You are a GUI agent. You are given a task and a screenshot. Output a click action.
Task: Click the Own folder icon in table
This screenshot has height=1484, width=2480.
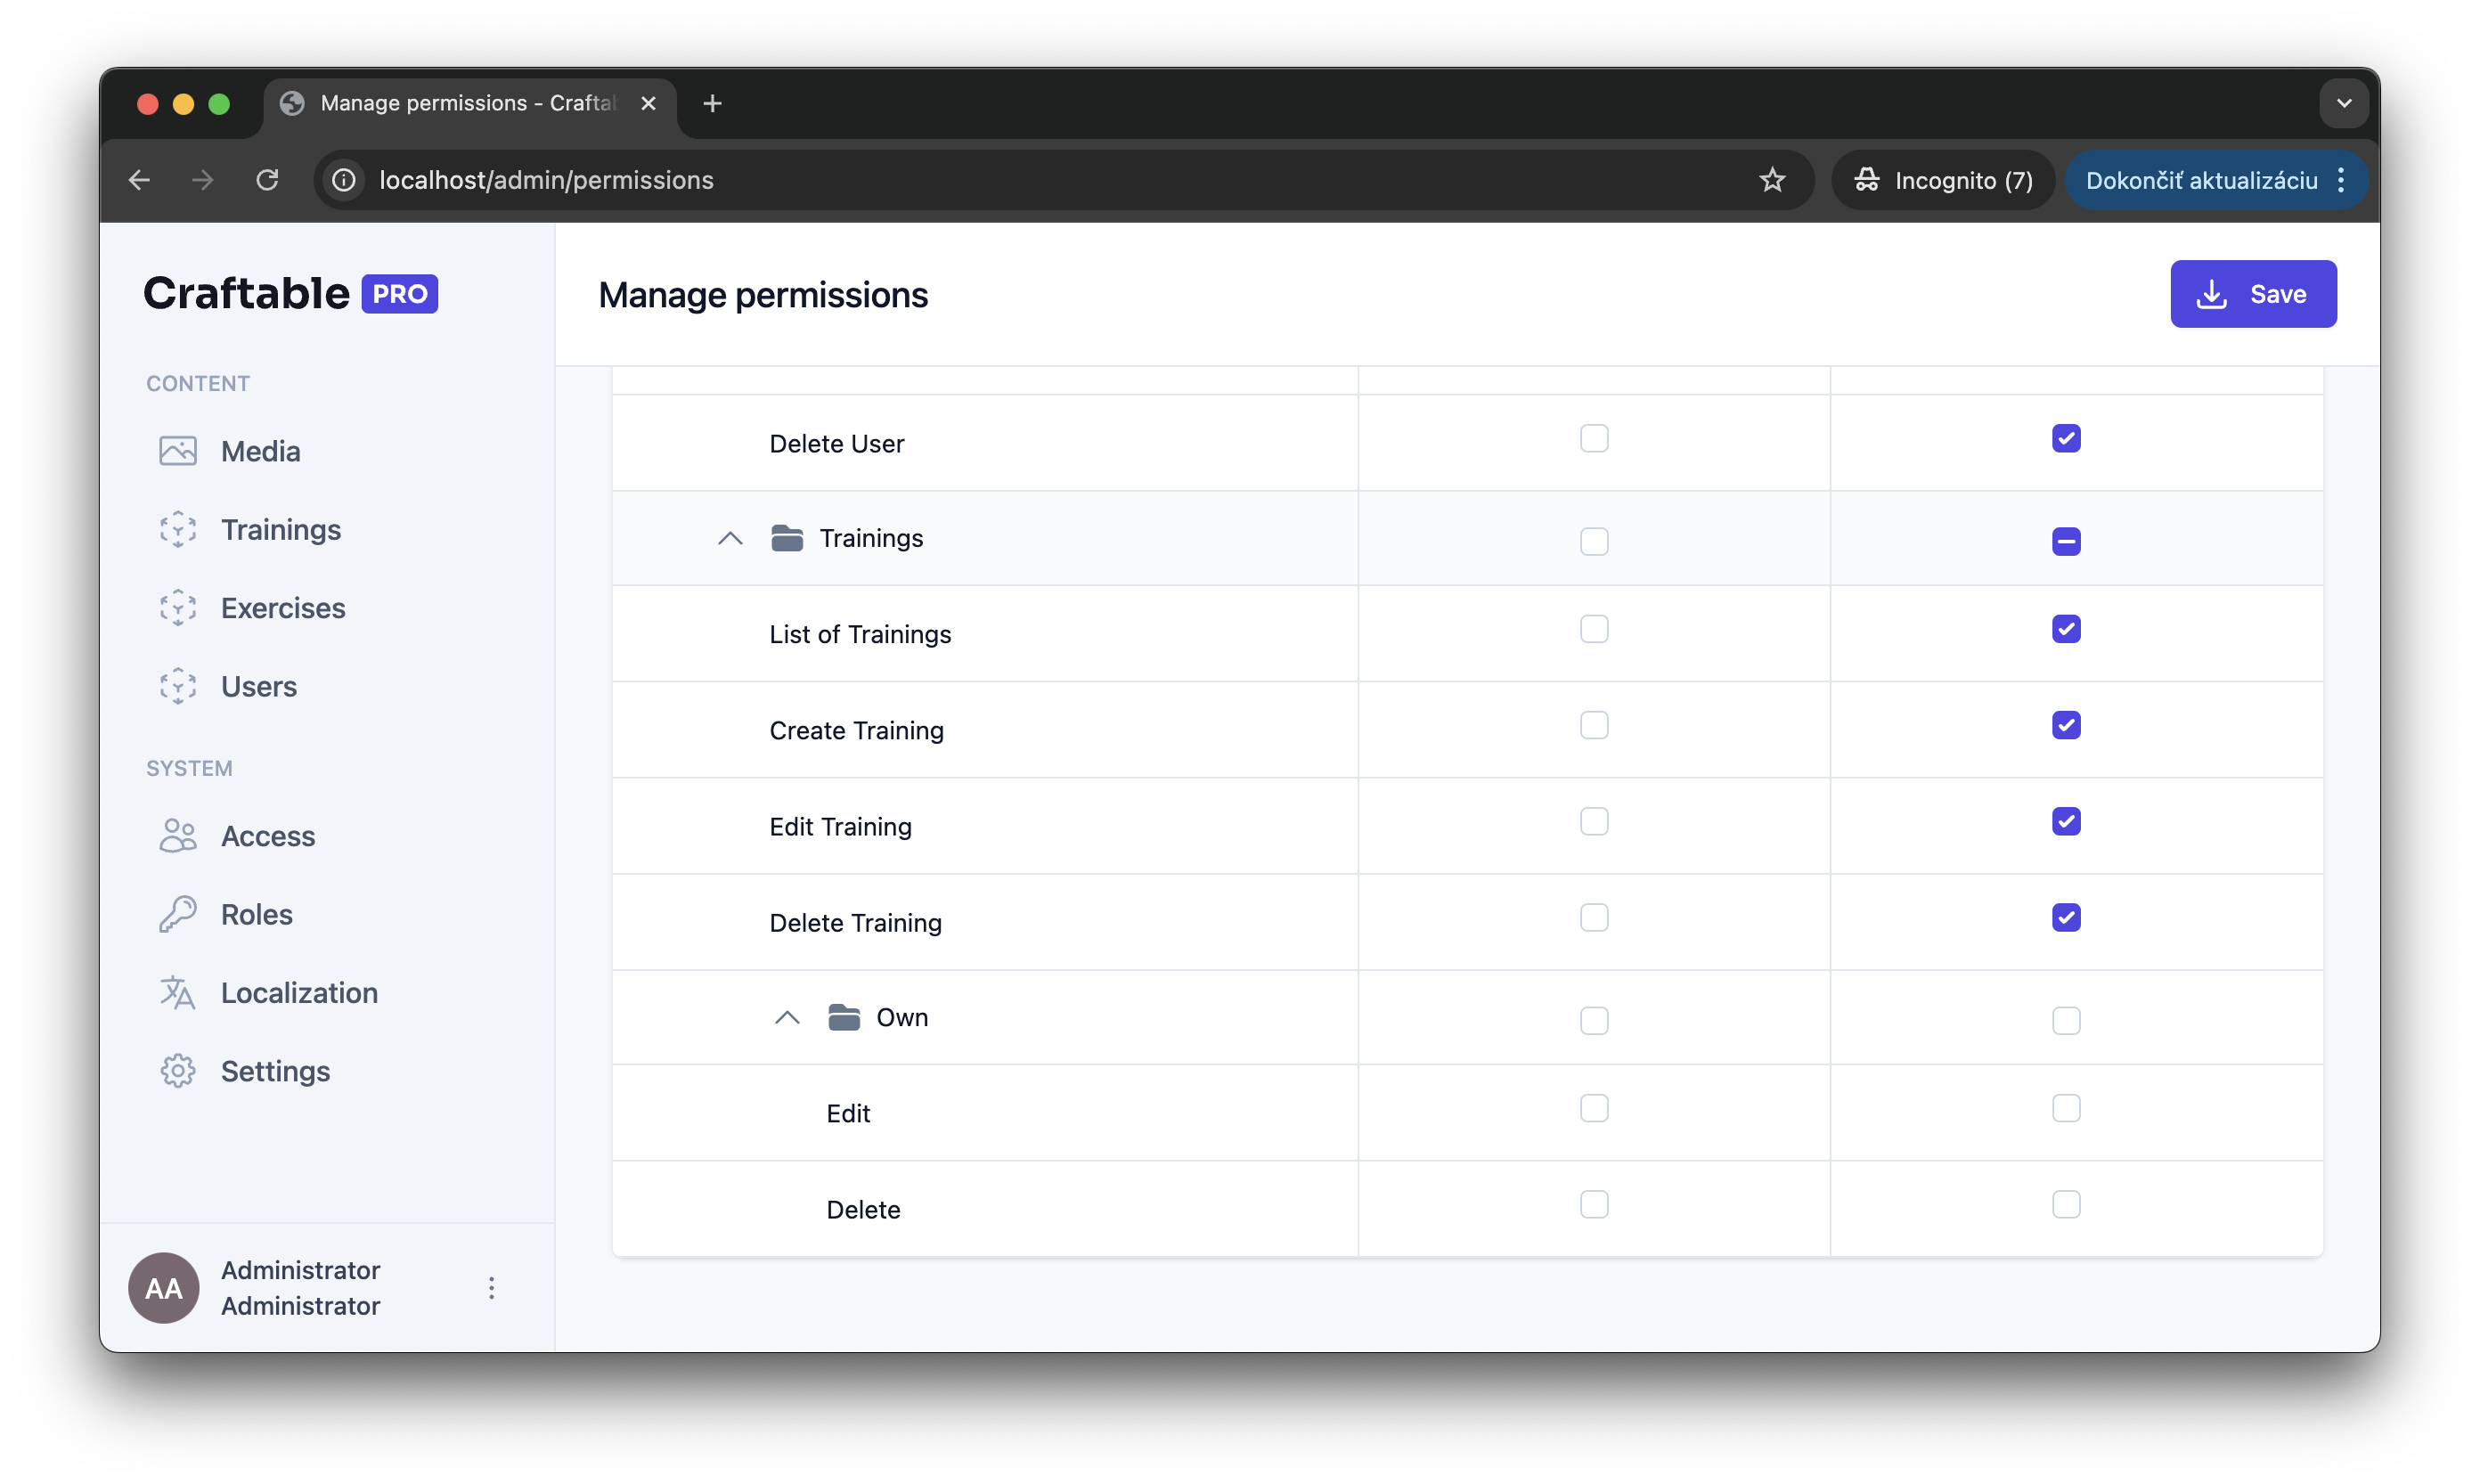tap(844, 1017)
